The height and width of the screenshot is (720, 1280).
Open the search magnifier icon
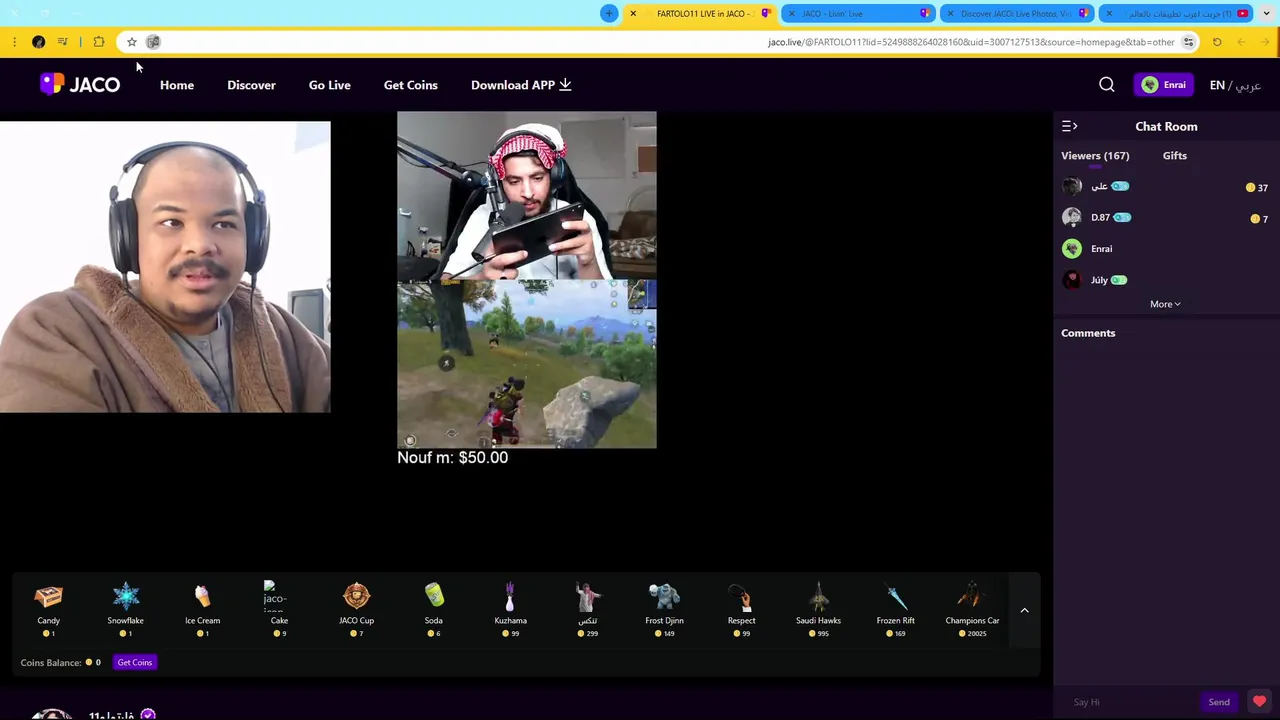pyautogui.click(x=1107, y=85)
